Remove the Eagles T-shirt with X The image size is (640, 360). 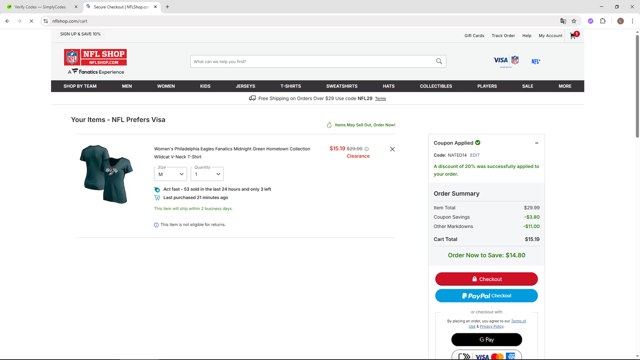[392, 149]
